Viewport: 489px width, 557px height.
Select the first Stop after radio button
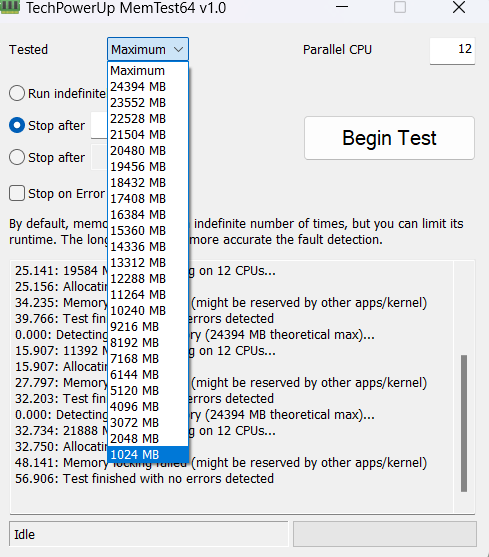pyautogui.click(x=17, y=125)
